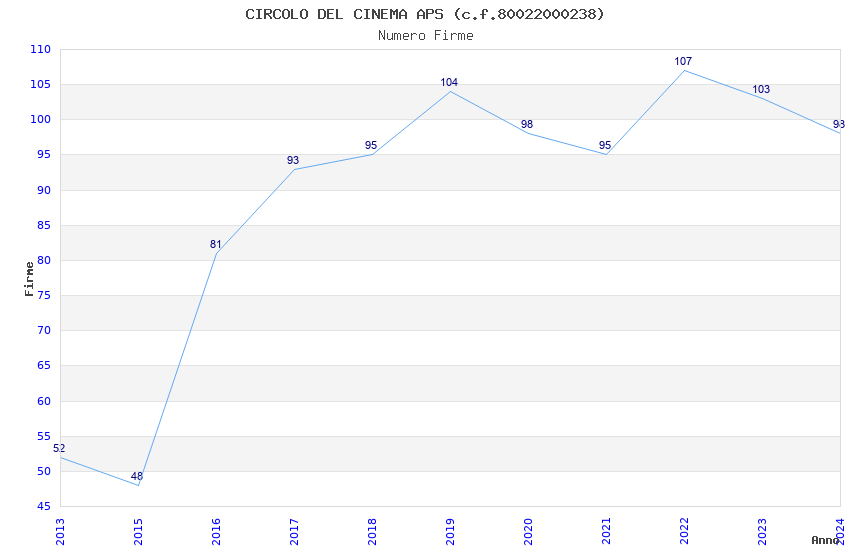Screen dimensions: 850x550
Task: Select the data label 93 at 2024 endpoint
Action: (839, 125)
